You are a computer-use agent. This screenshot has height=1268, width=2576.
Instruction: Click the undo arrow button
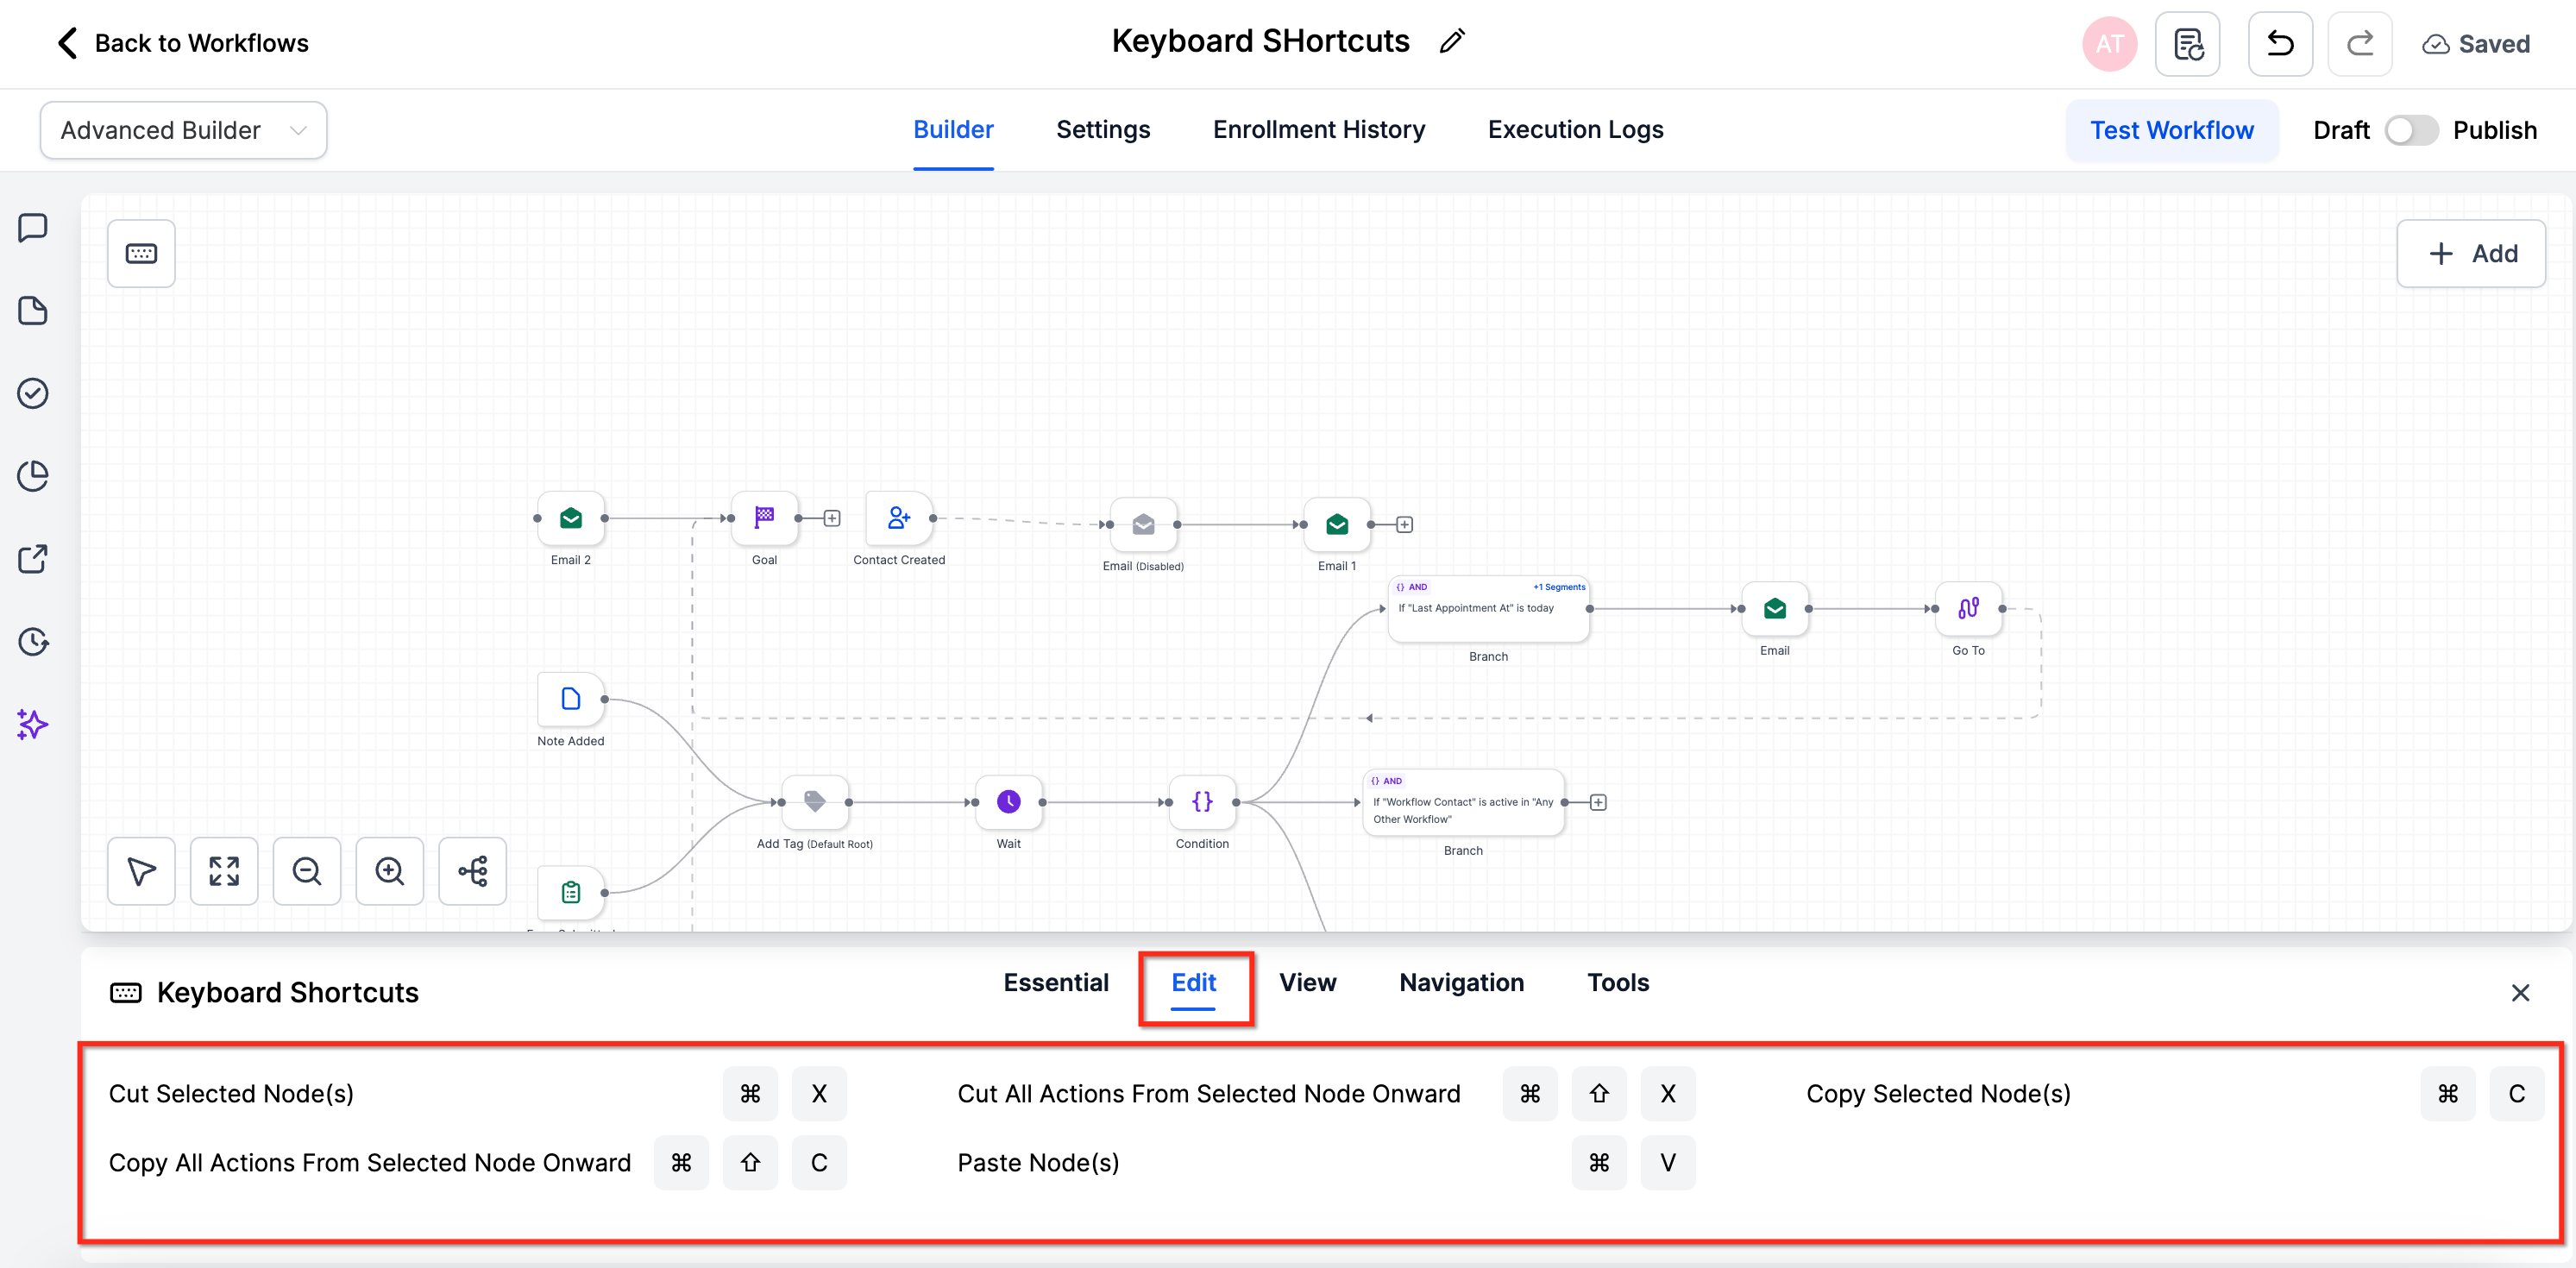coord(2280,44)
